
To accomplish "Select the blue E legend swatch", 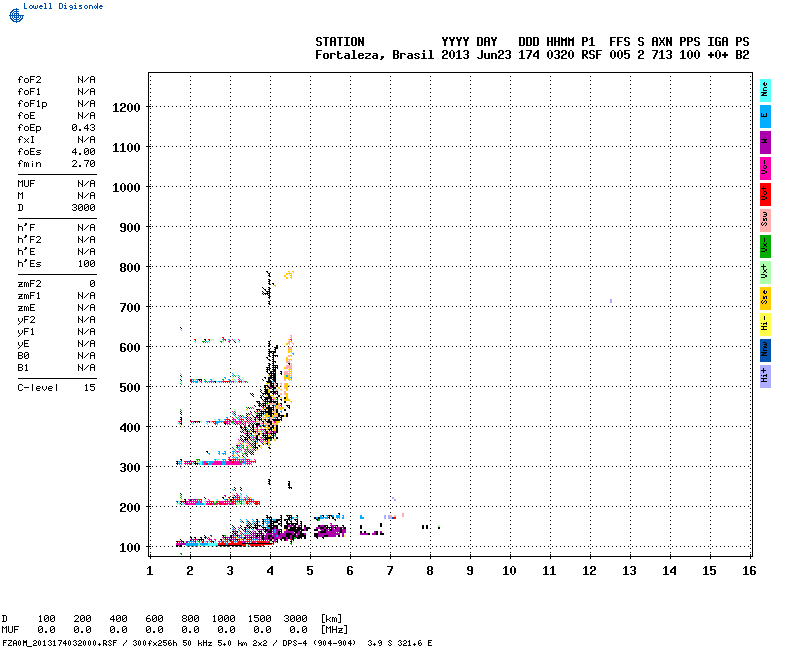I will click(765, 116).
